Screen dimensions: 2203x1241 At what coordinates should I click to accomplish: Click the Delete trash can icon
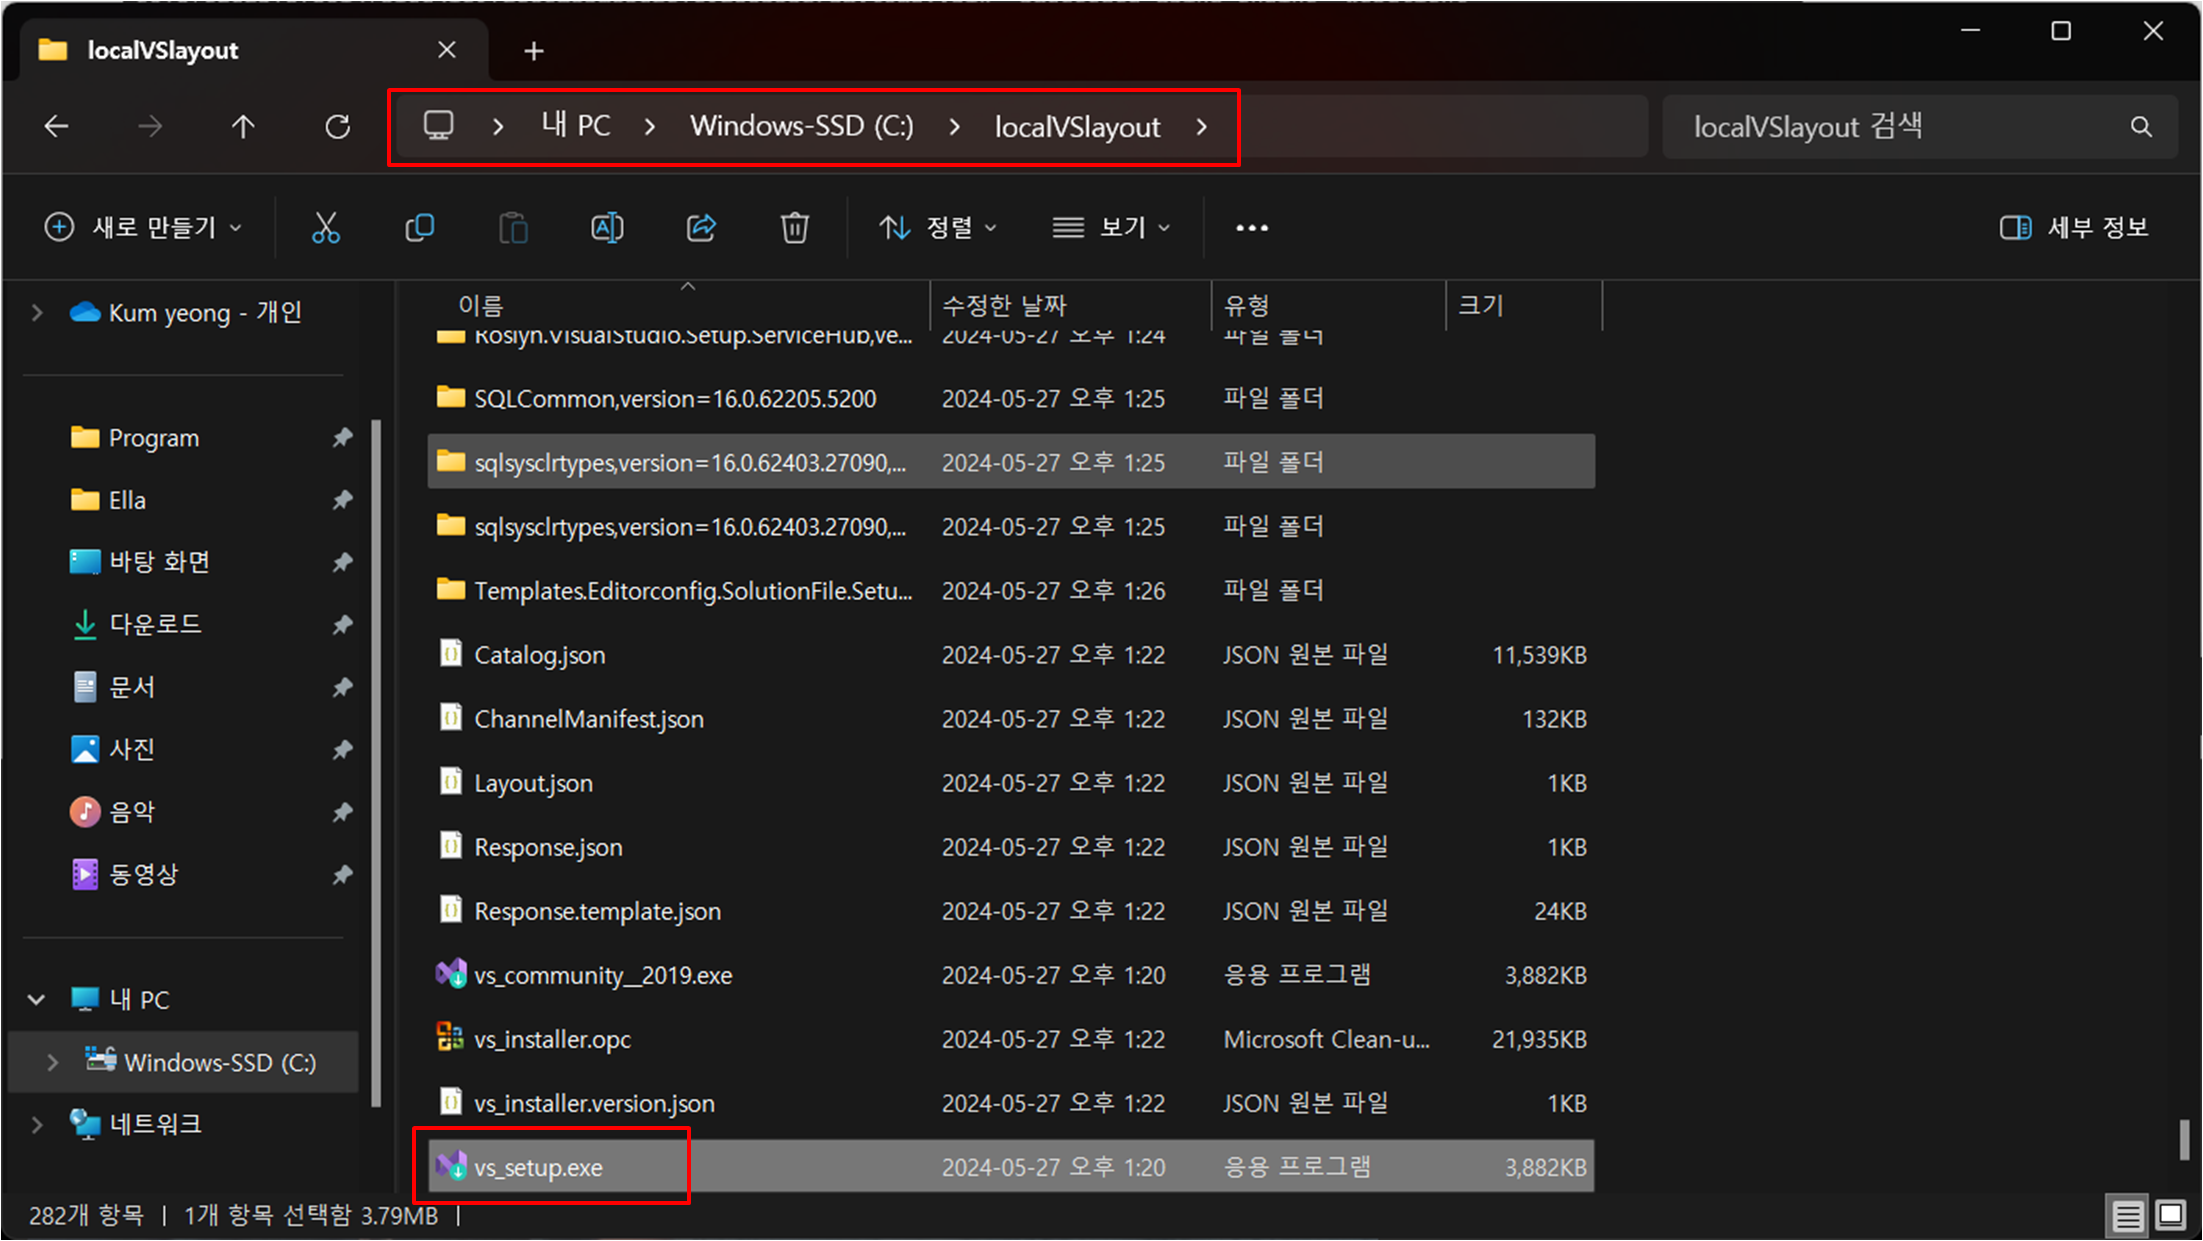[x=794, y=228]
